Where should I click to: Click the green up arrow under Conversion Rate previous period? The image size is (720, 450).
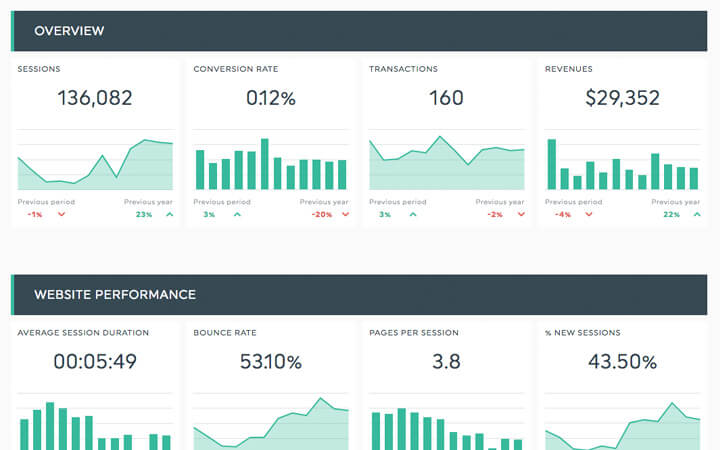237,214
